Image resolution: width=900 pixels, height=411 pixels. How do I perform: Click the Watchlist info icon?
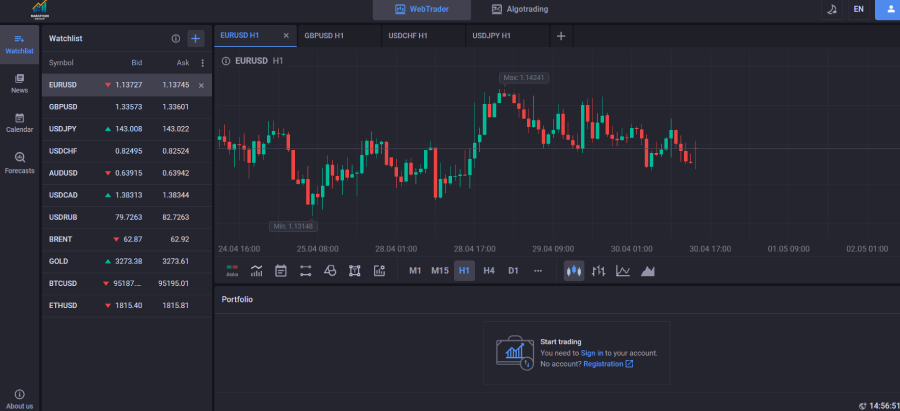tap(176, 38)
